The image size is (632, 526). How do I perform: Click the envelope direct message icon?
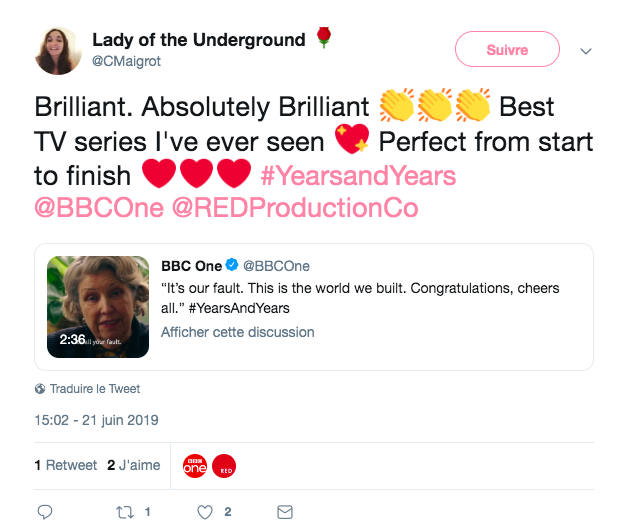[285, 512]
